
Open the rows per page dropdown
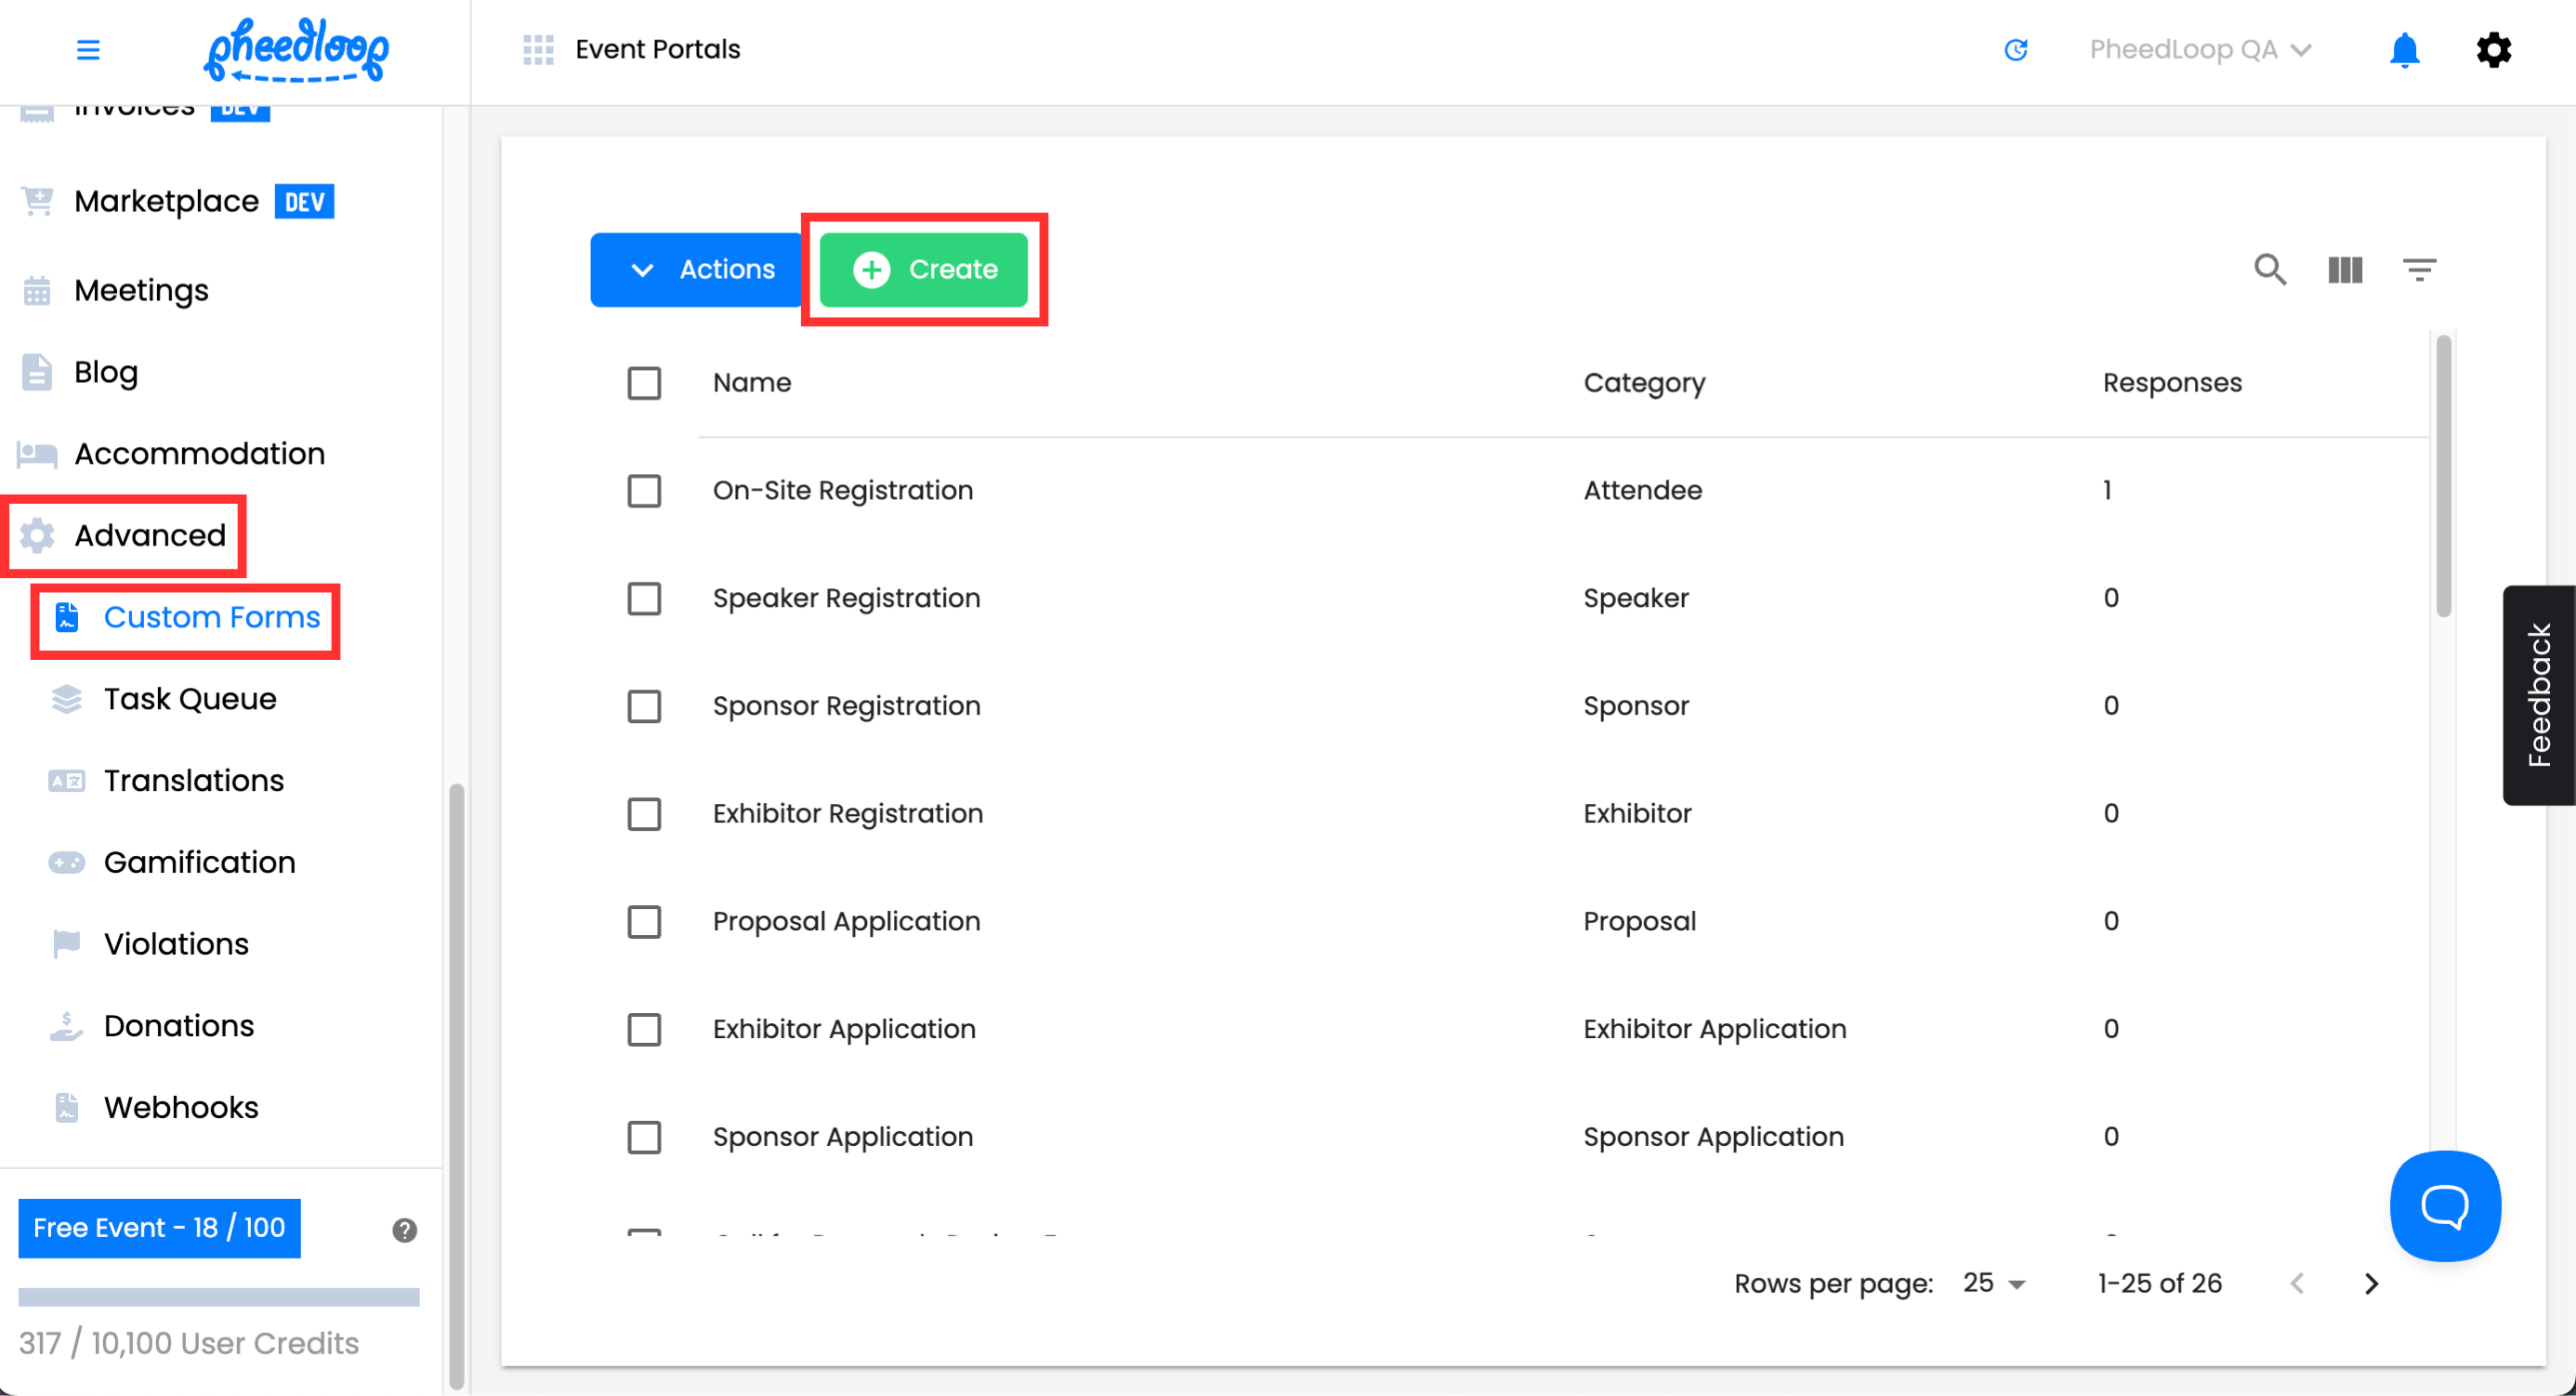(1994, 1283)
